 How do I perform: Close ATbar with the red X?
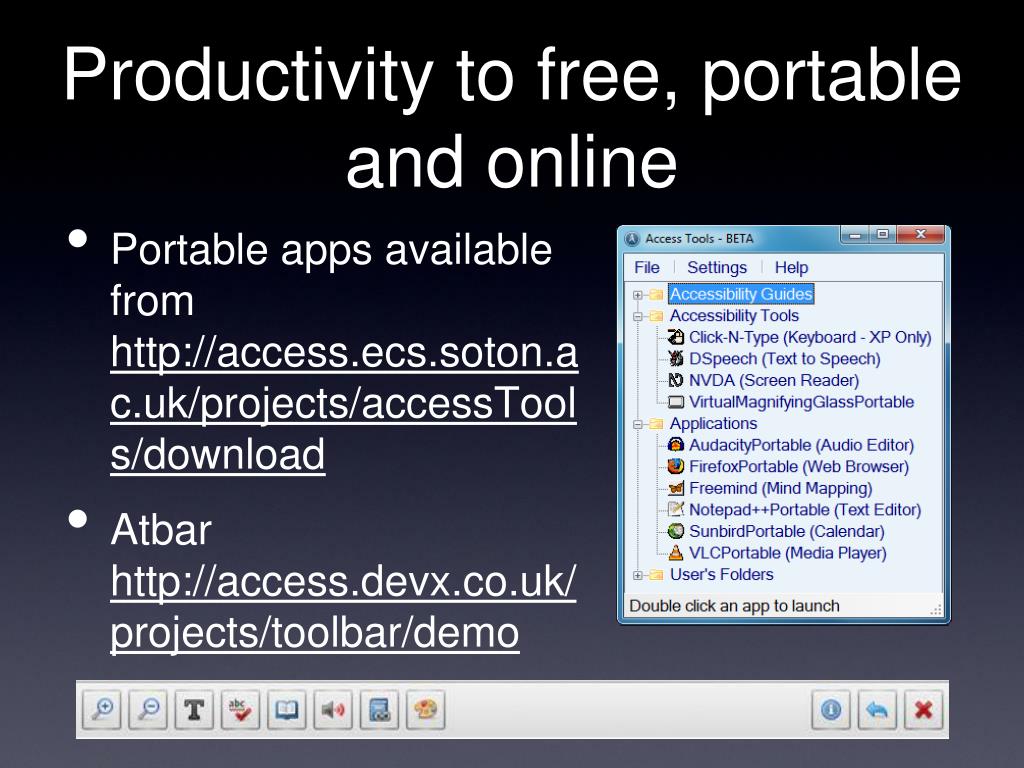(923, 710)
